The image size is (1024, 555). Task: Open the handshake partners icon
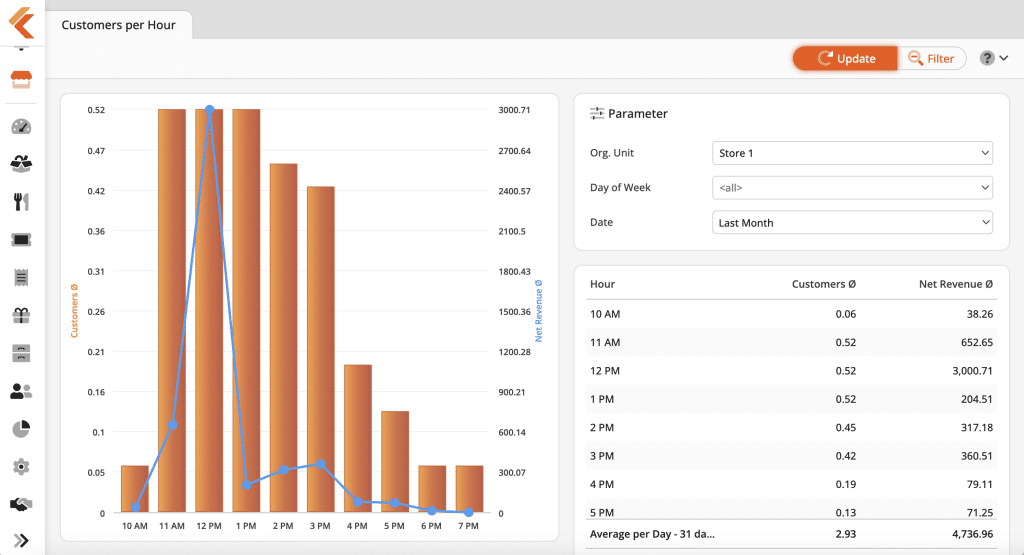click(21, 504)
